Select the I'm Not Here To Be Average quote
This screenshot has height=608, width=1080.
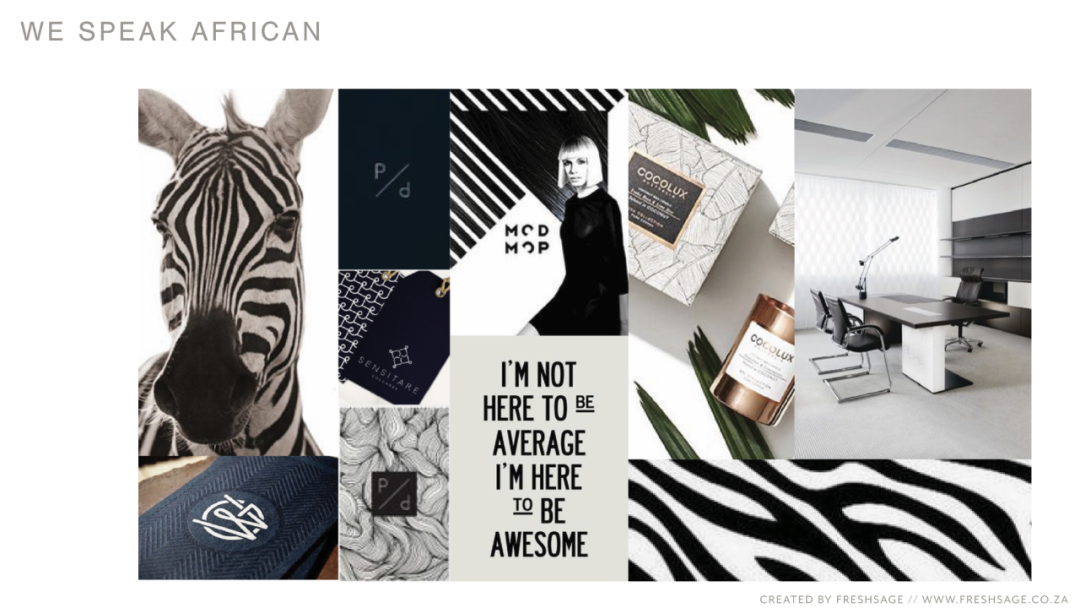tap(539, 459)
